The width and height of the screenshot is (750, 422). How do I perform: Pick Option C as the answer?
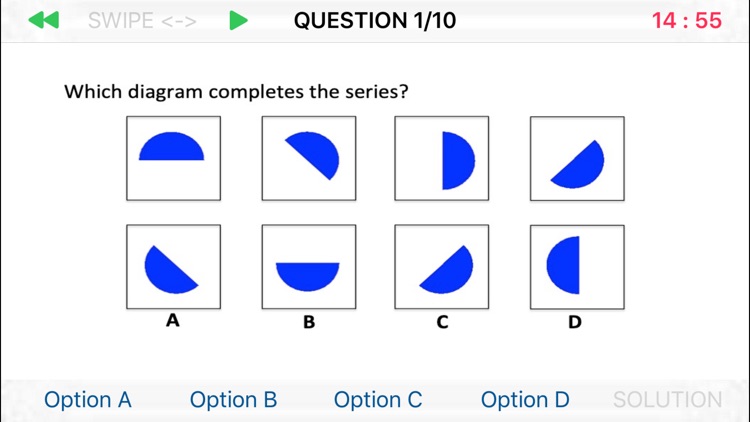pos(378,400)
